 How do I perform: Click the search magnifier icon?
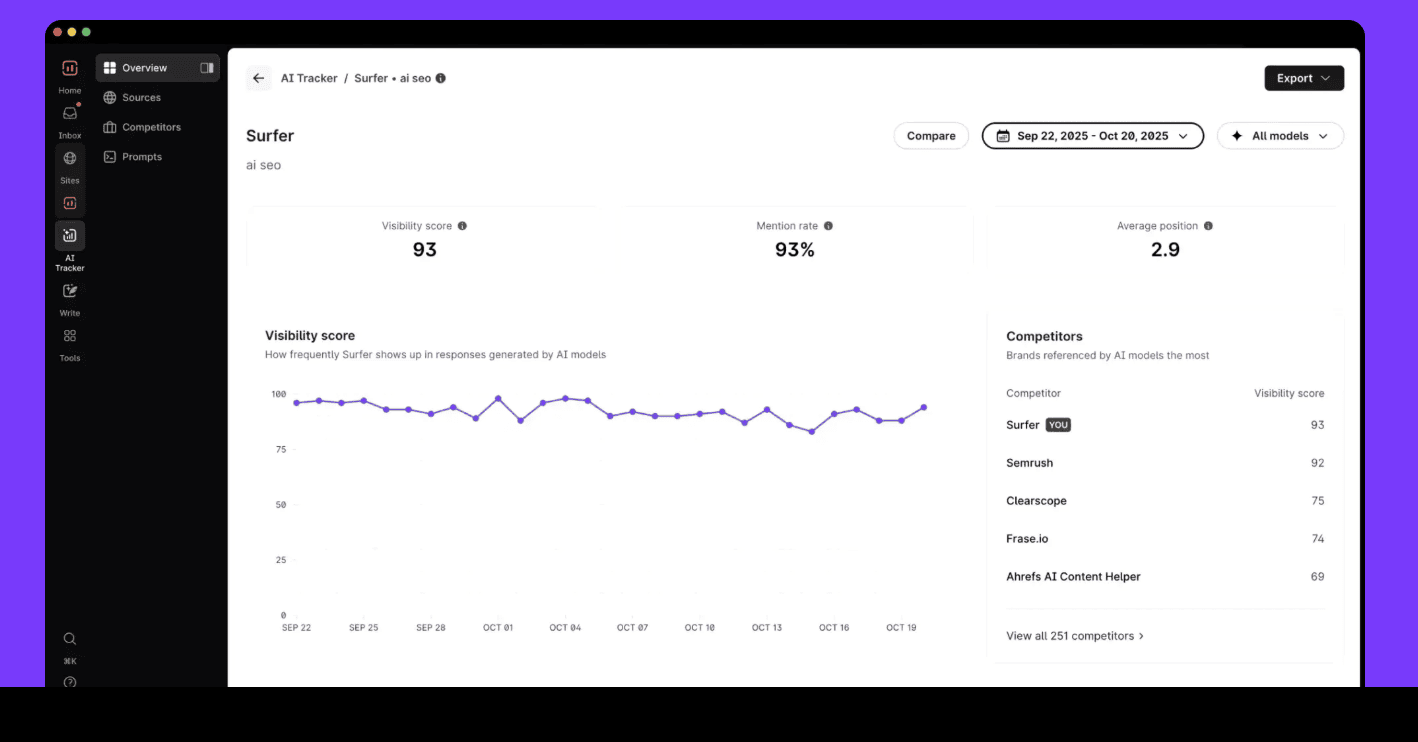tap(70, 639)
